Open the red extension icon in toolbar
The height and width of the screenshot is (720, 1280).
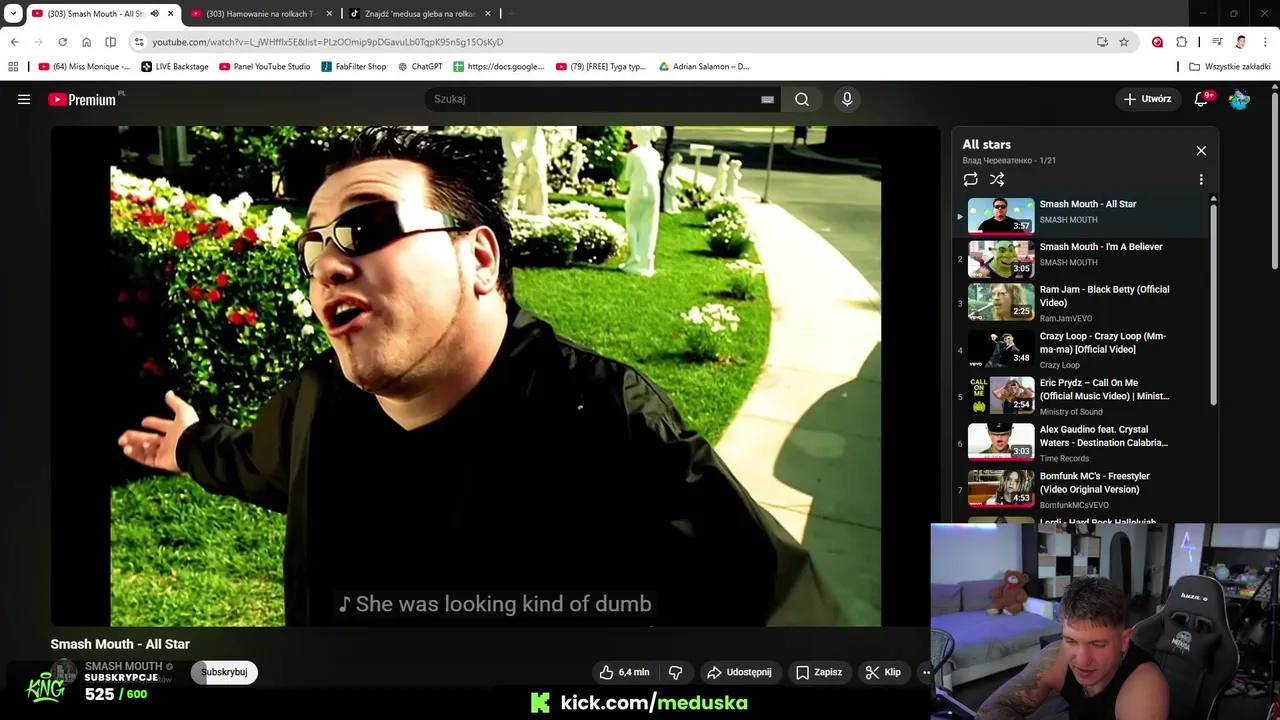coord(1157,42)
